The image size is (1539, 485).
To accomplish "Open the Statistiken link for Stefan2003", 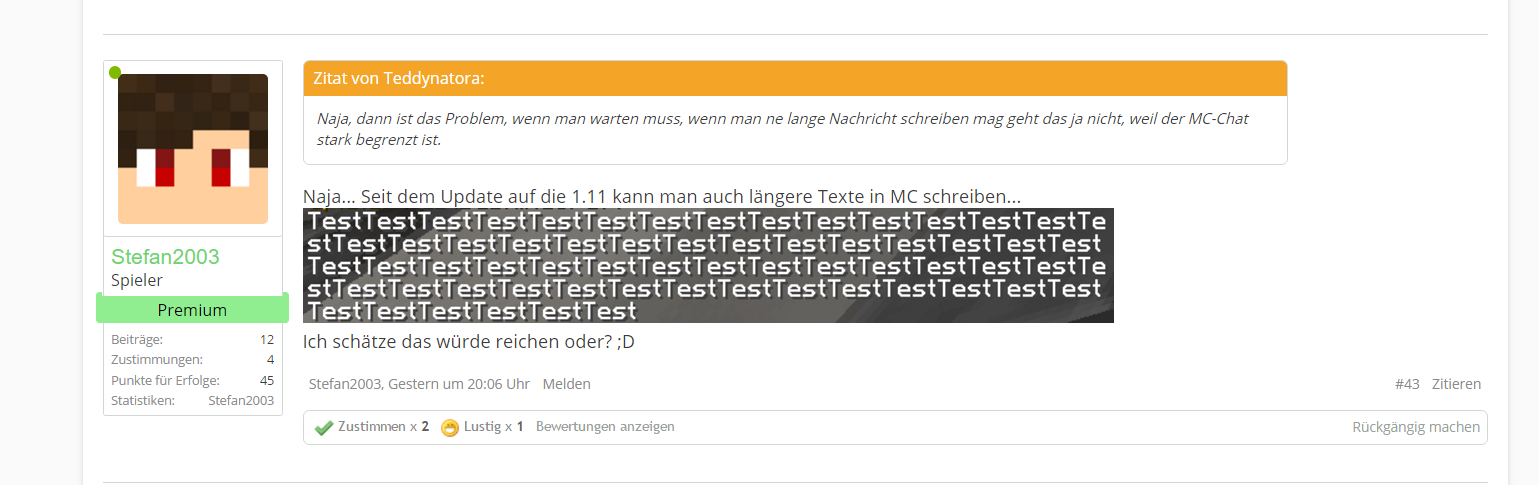I will (x=241, y=400).
